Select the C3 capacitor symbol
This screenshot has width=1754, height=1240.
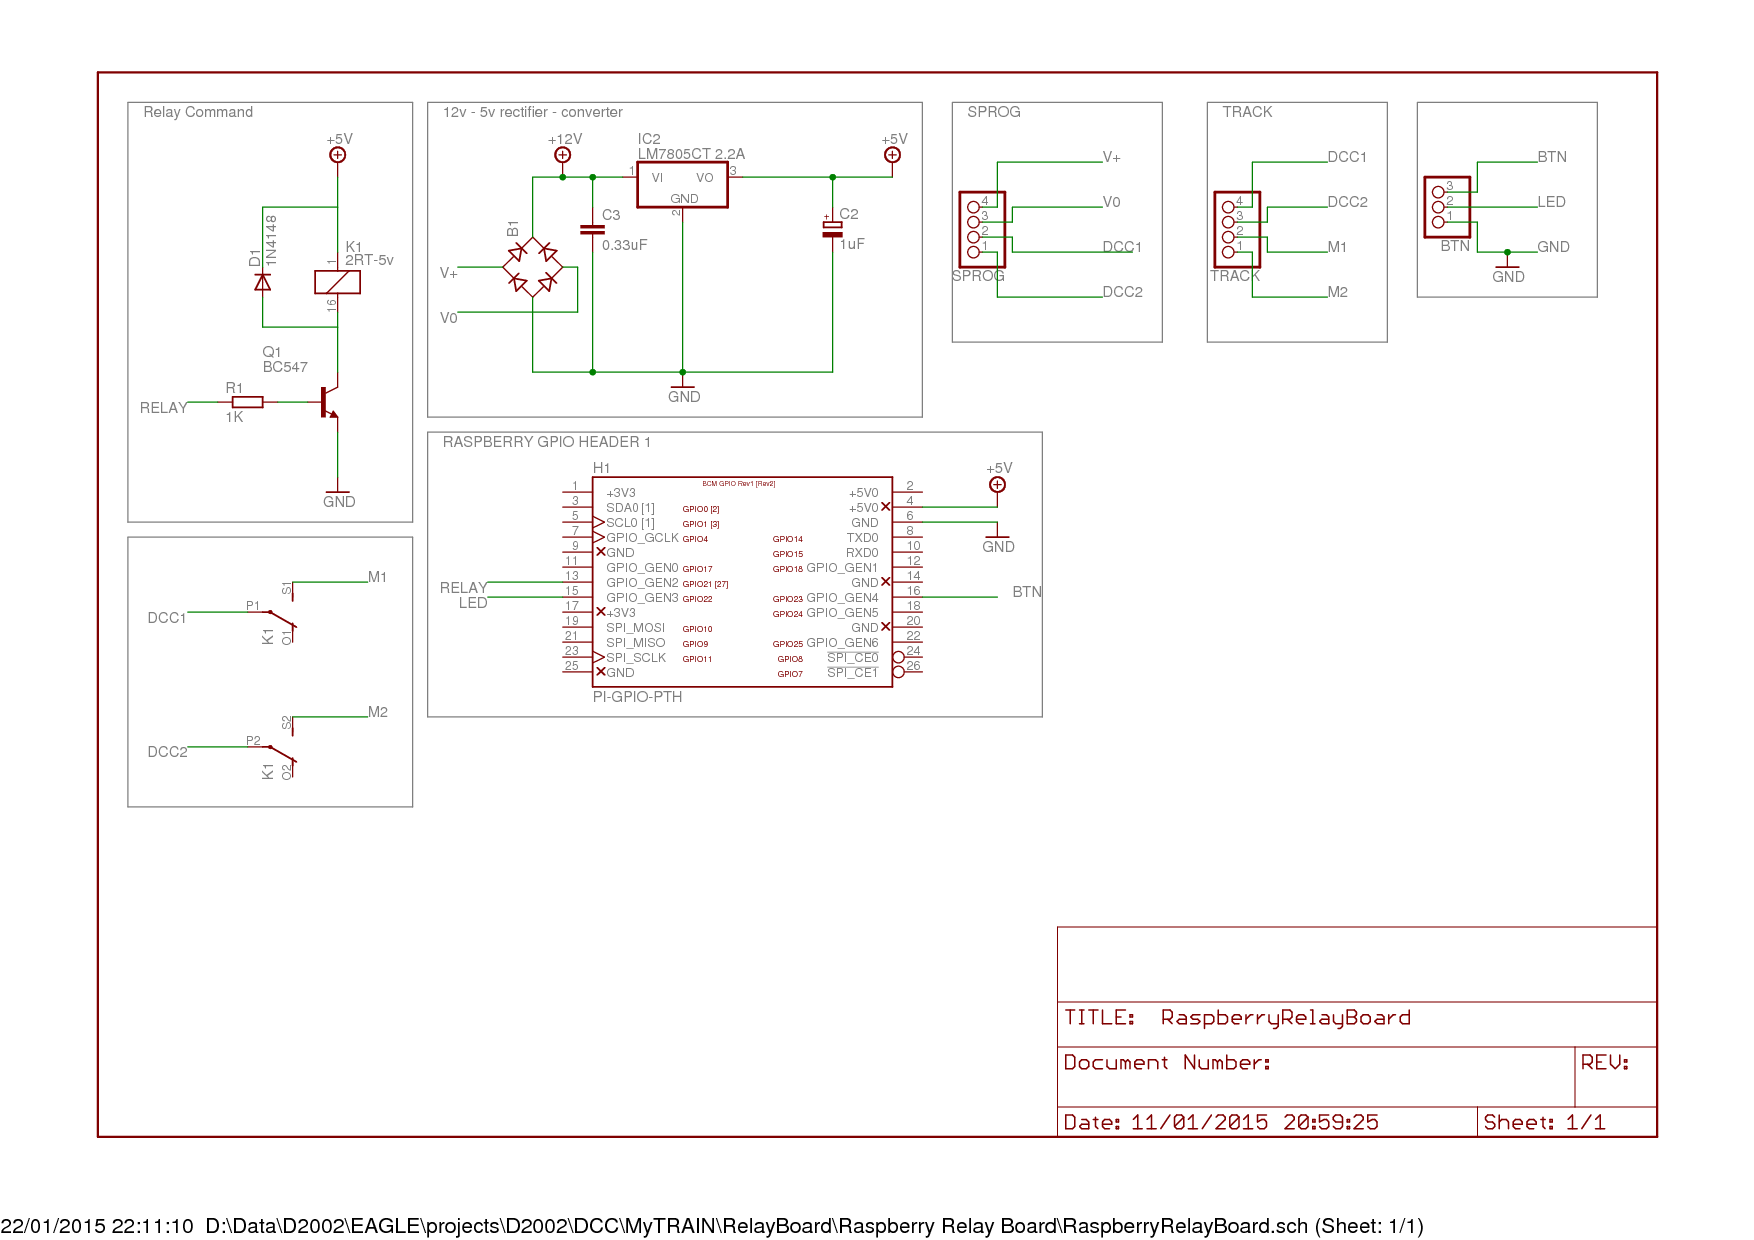pos(593,230)
